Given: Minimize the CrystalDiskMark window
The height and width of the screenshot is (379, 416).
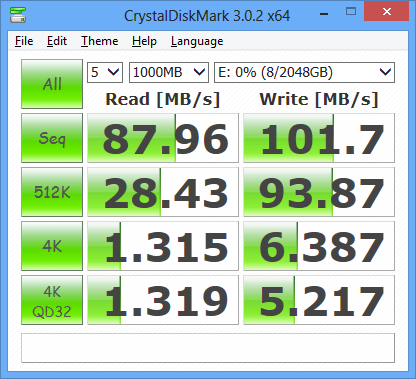Looking at the screenshot, I should pyautogui.click(x=324, y=13).
